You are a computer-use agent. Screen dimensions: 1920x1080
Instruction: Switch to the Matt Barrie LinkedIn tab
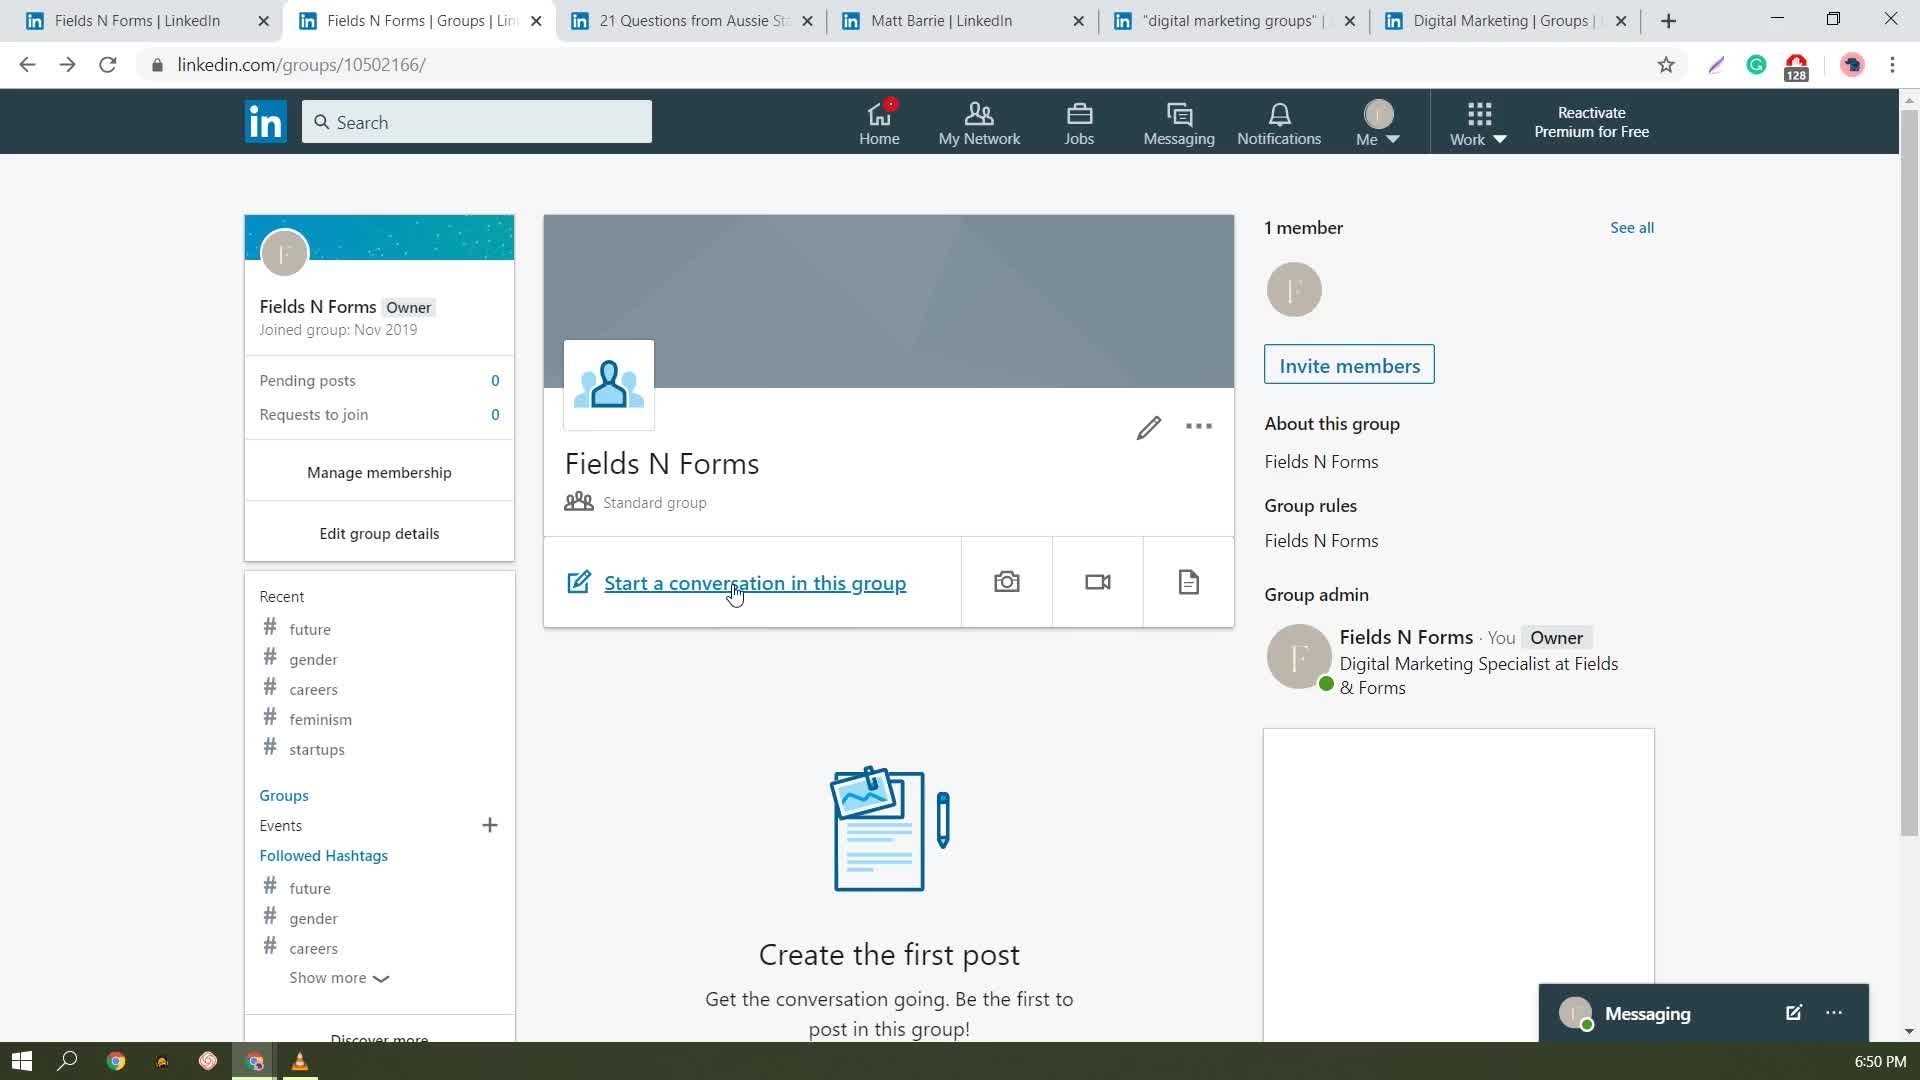click(940, 21)
